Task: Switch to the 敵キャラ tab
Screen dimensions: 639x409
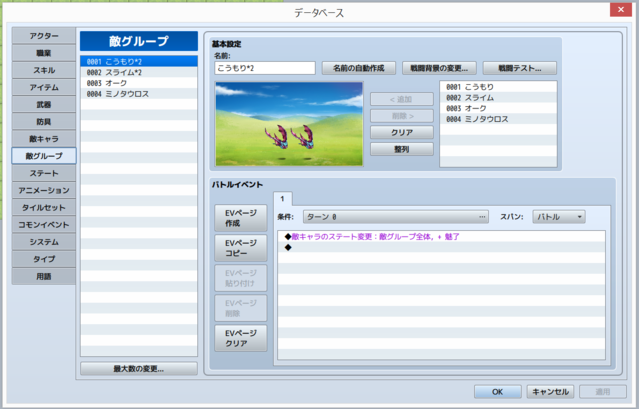Action: point(44,139)
